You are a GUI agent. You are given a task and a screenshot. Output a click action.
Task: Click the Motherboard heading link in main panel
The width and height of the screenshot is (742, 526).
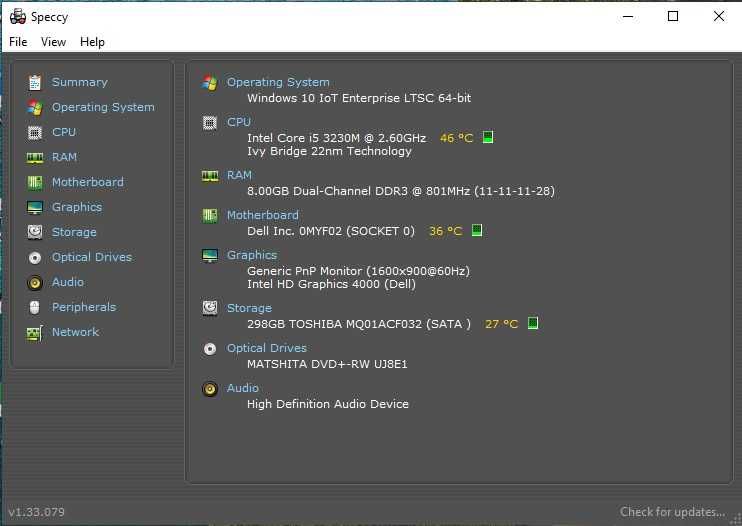[263, 215]
